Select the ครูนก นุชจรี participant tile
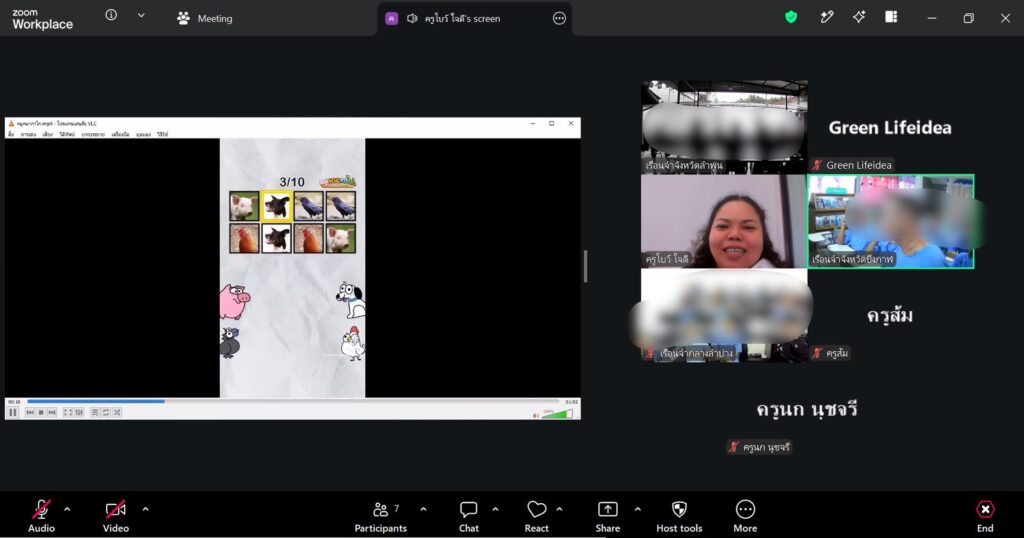This screenshot has width=1024, height=538. (x=807, y=409)
